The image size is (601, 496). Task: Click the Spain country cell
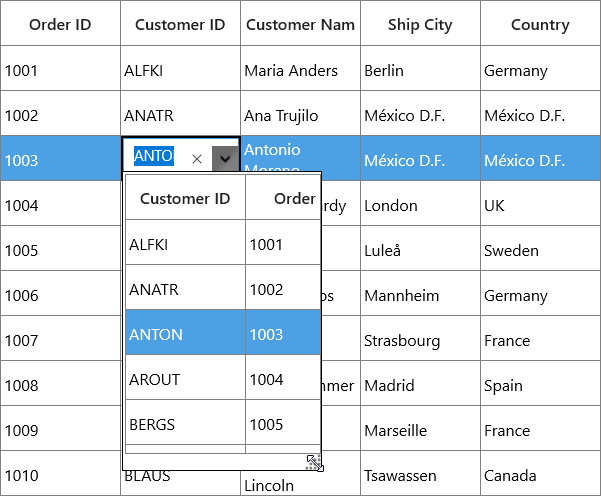[x=540, y=385]
